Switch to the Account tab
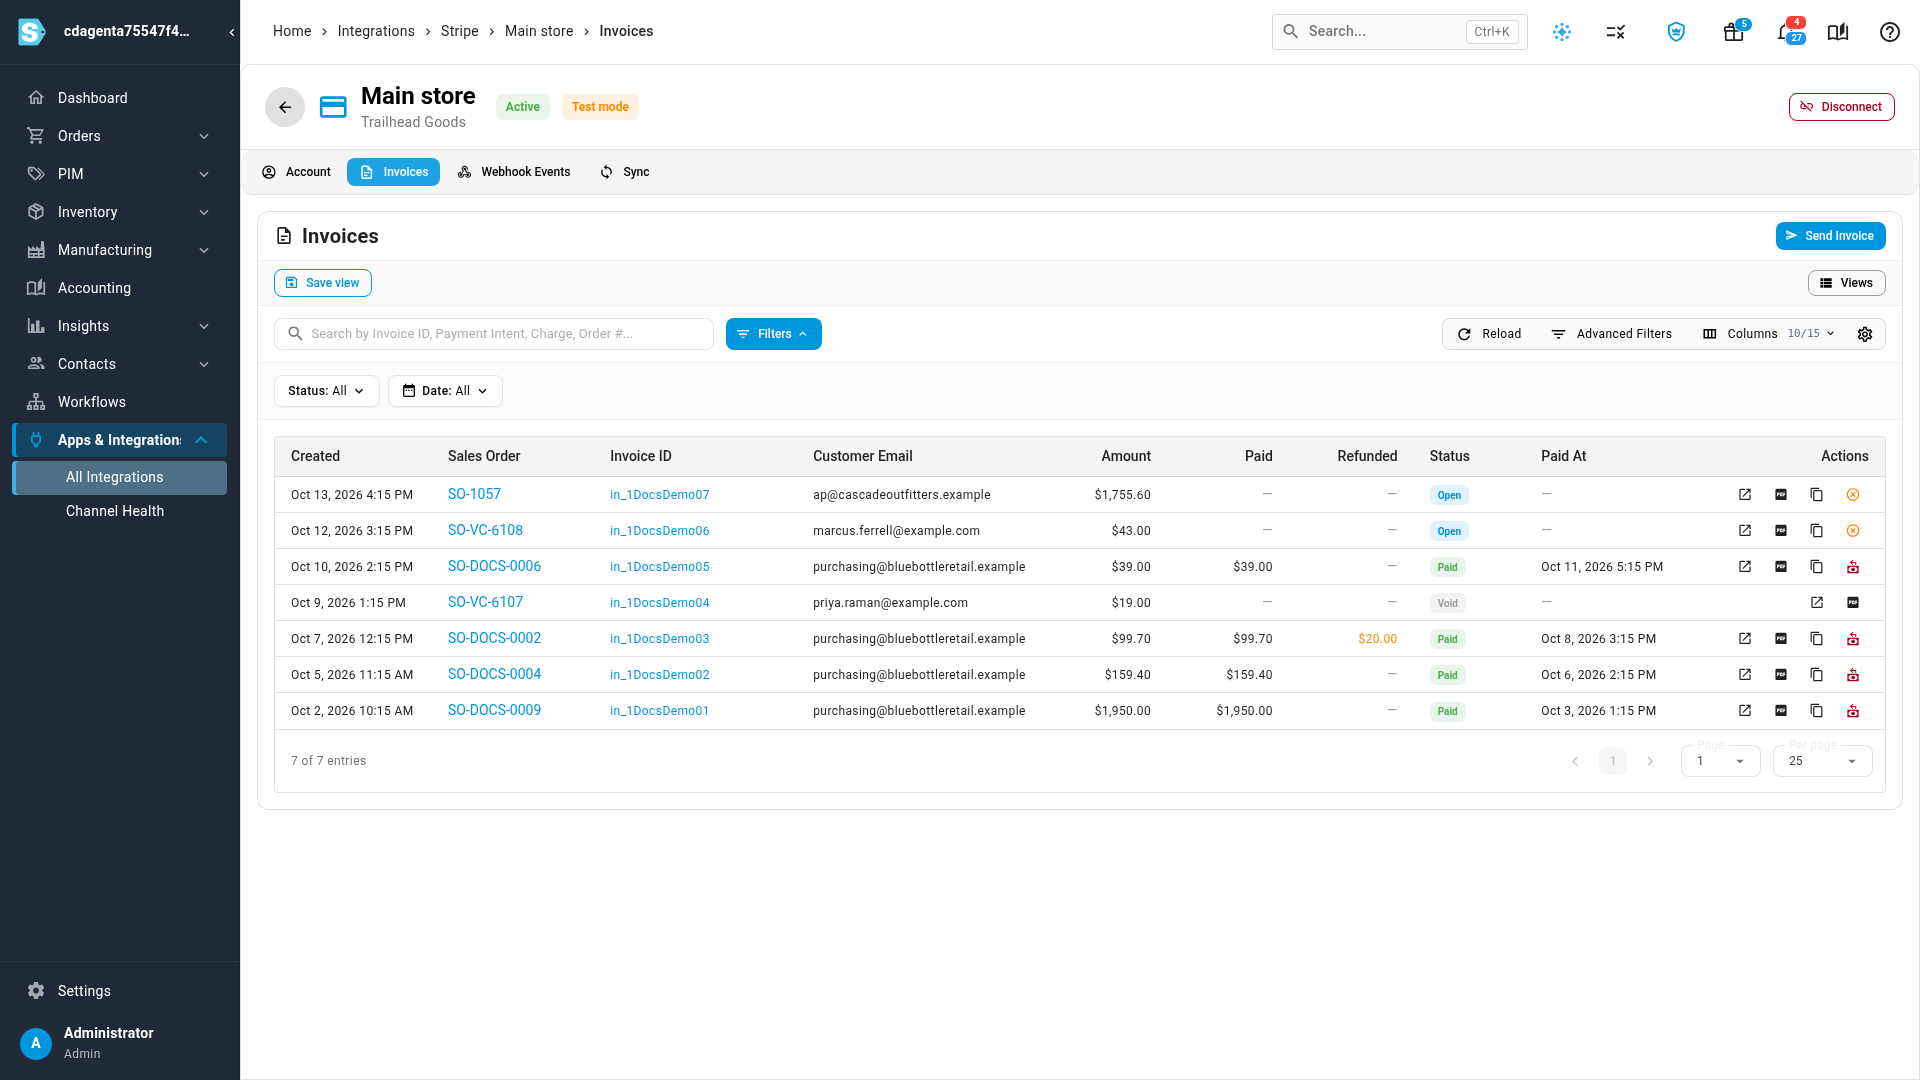Screen dimensions: 1920x1080 tap(297, 172)
